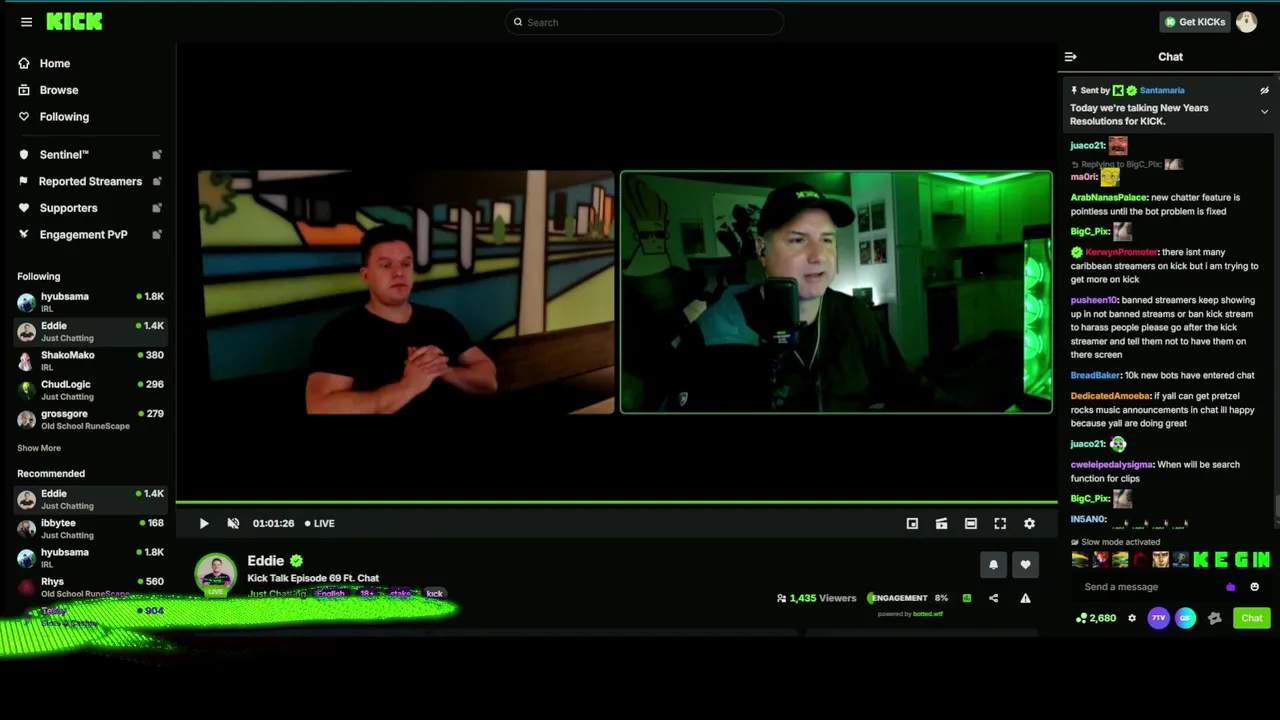Screen dimensions: 1280x720
Task: Open ibbytee channel in Recommended list
Action: pos(90,528)
